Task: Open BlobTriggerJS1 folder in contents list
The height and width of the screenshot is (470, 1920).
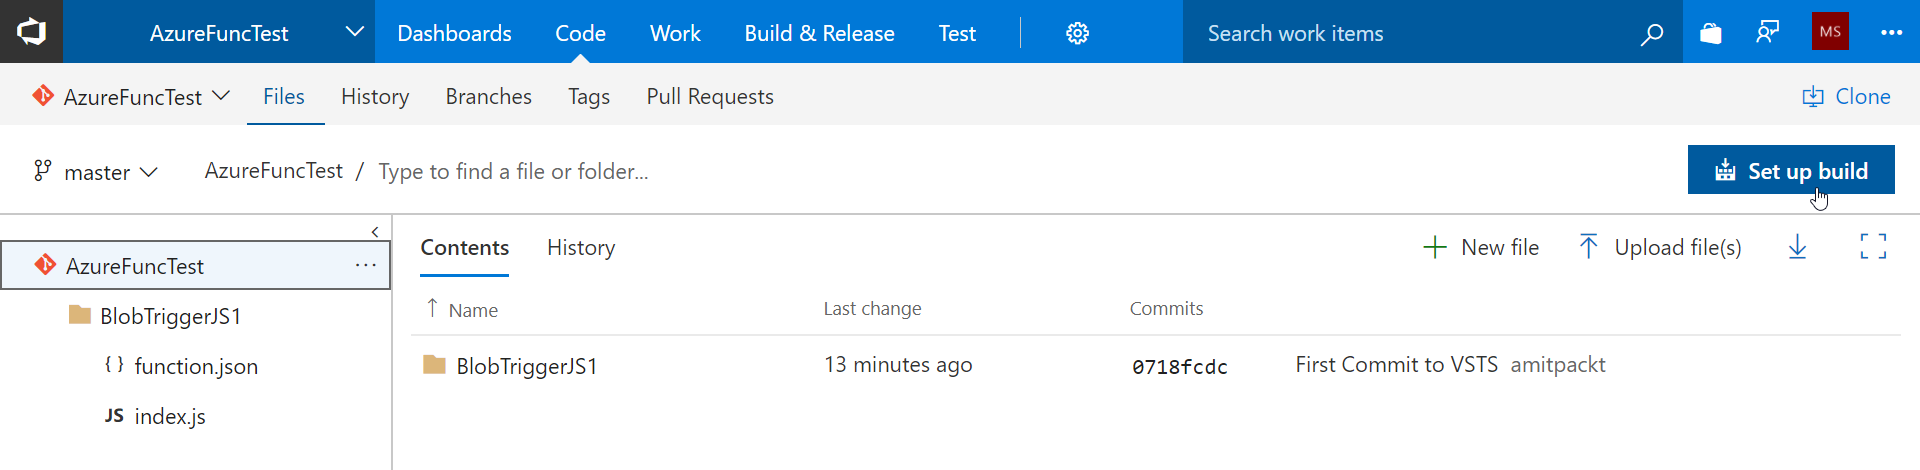Action: pyautogui.click(x=527, y=366)
